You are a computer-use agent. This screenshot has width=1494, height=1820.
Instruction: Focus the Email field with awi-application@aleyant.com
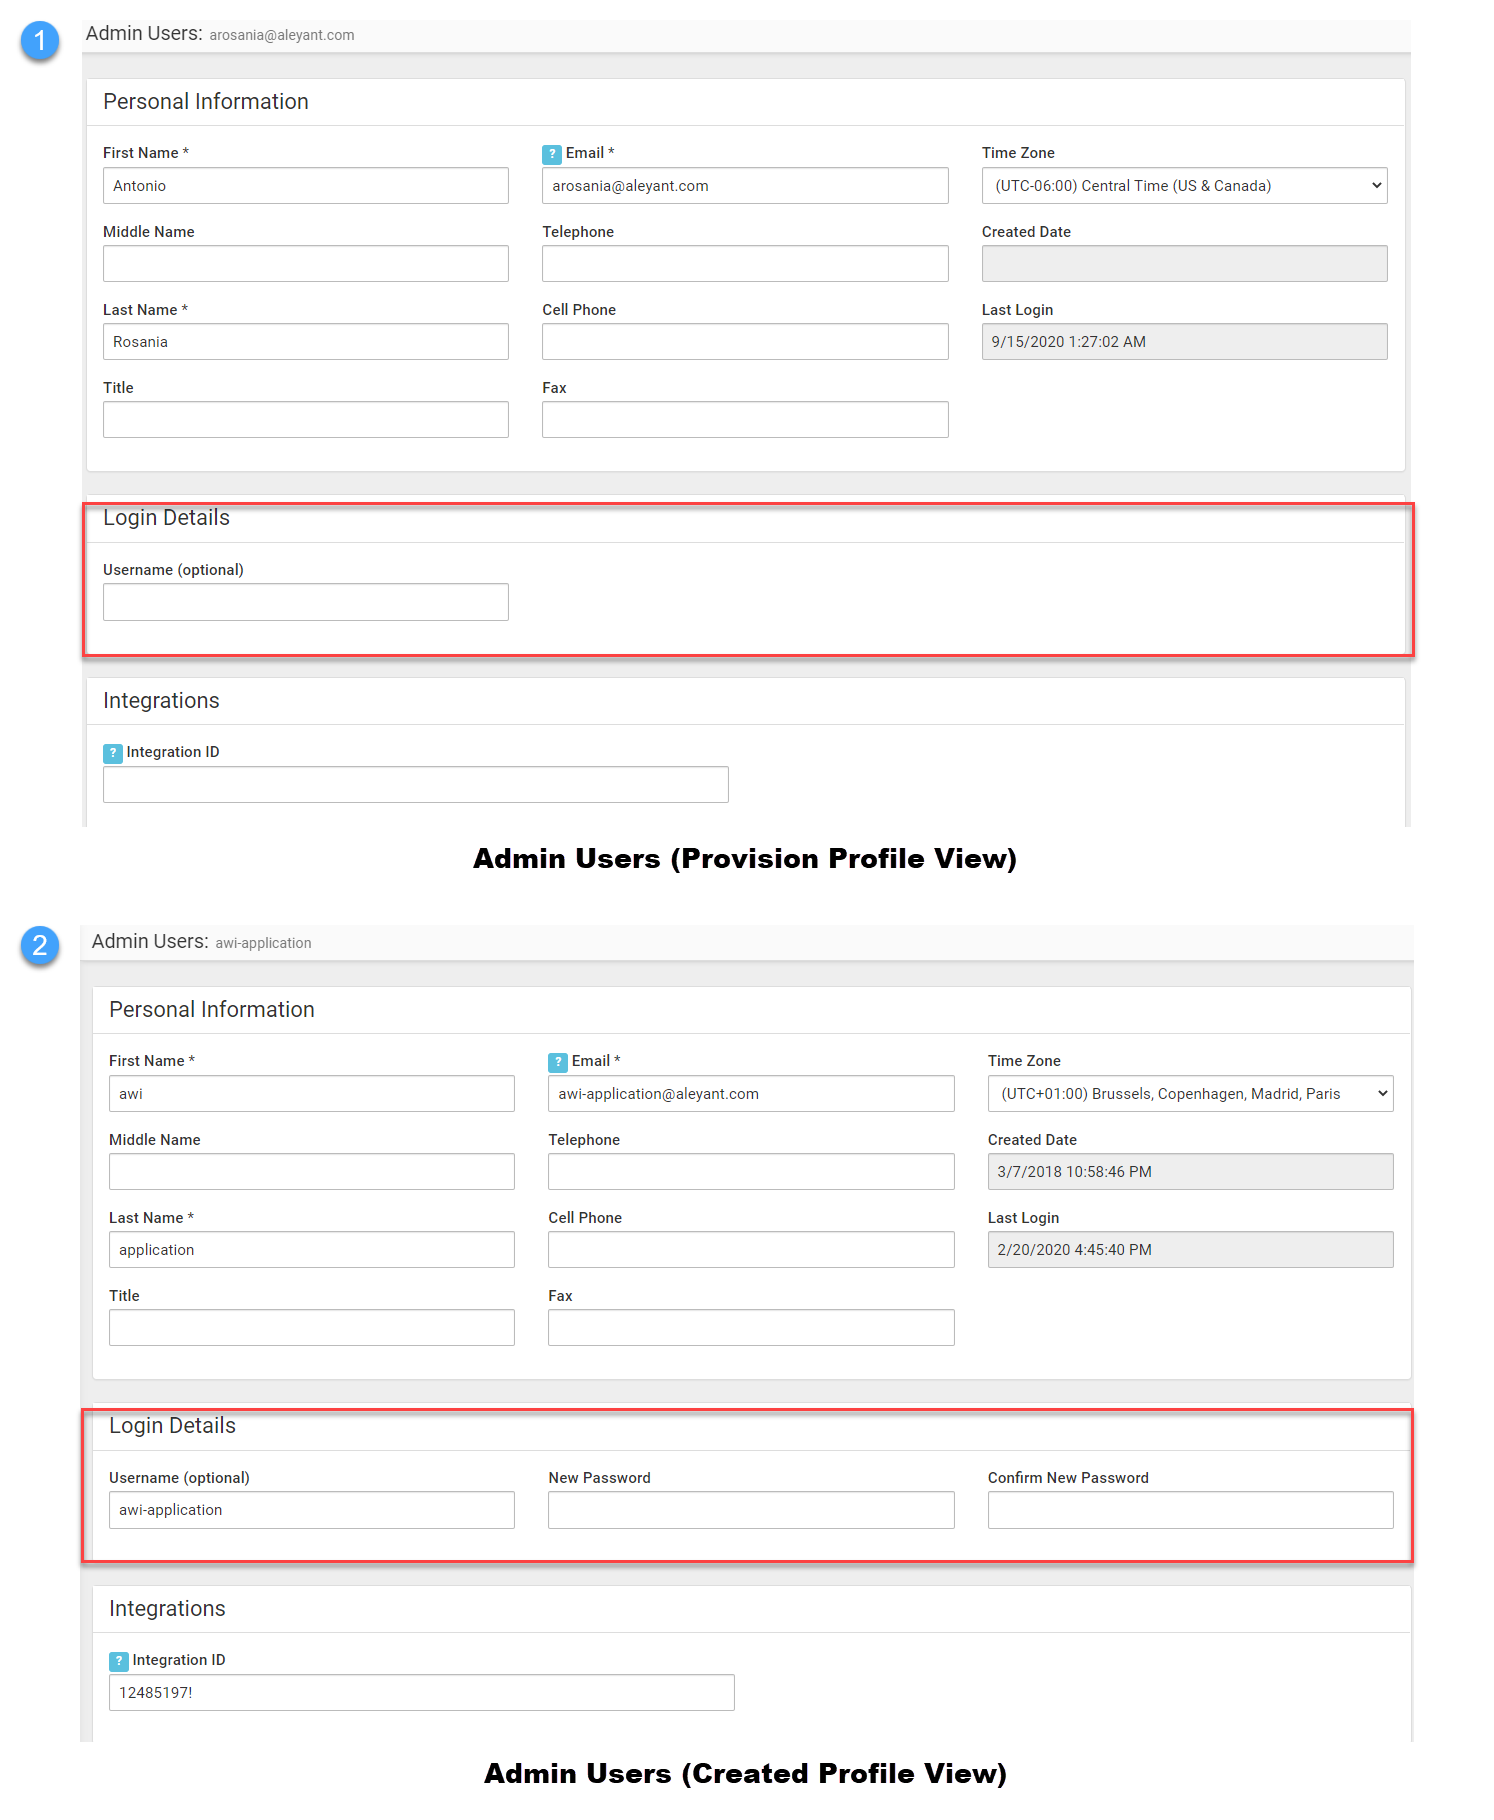(x=751, y=1094)
